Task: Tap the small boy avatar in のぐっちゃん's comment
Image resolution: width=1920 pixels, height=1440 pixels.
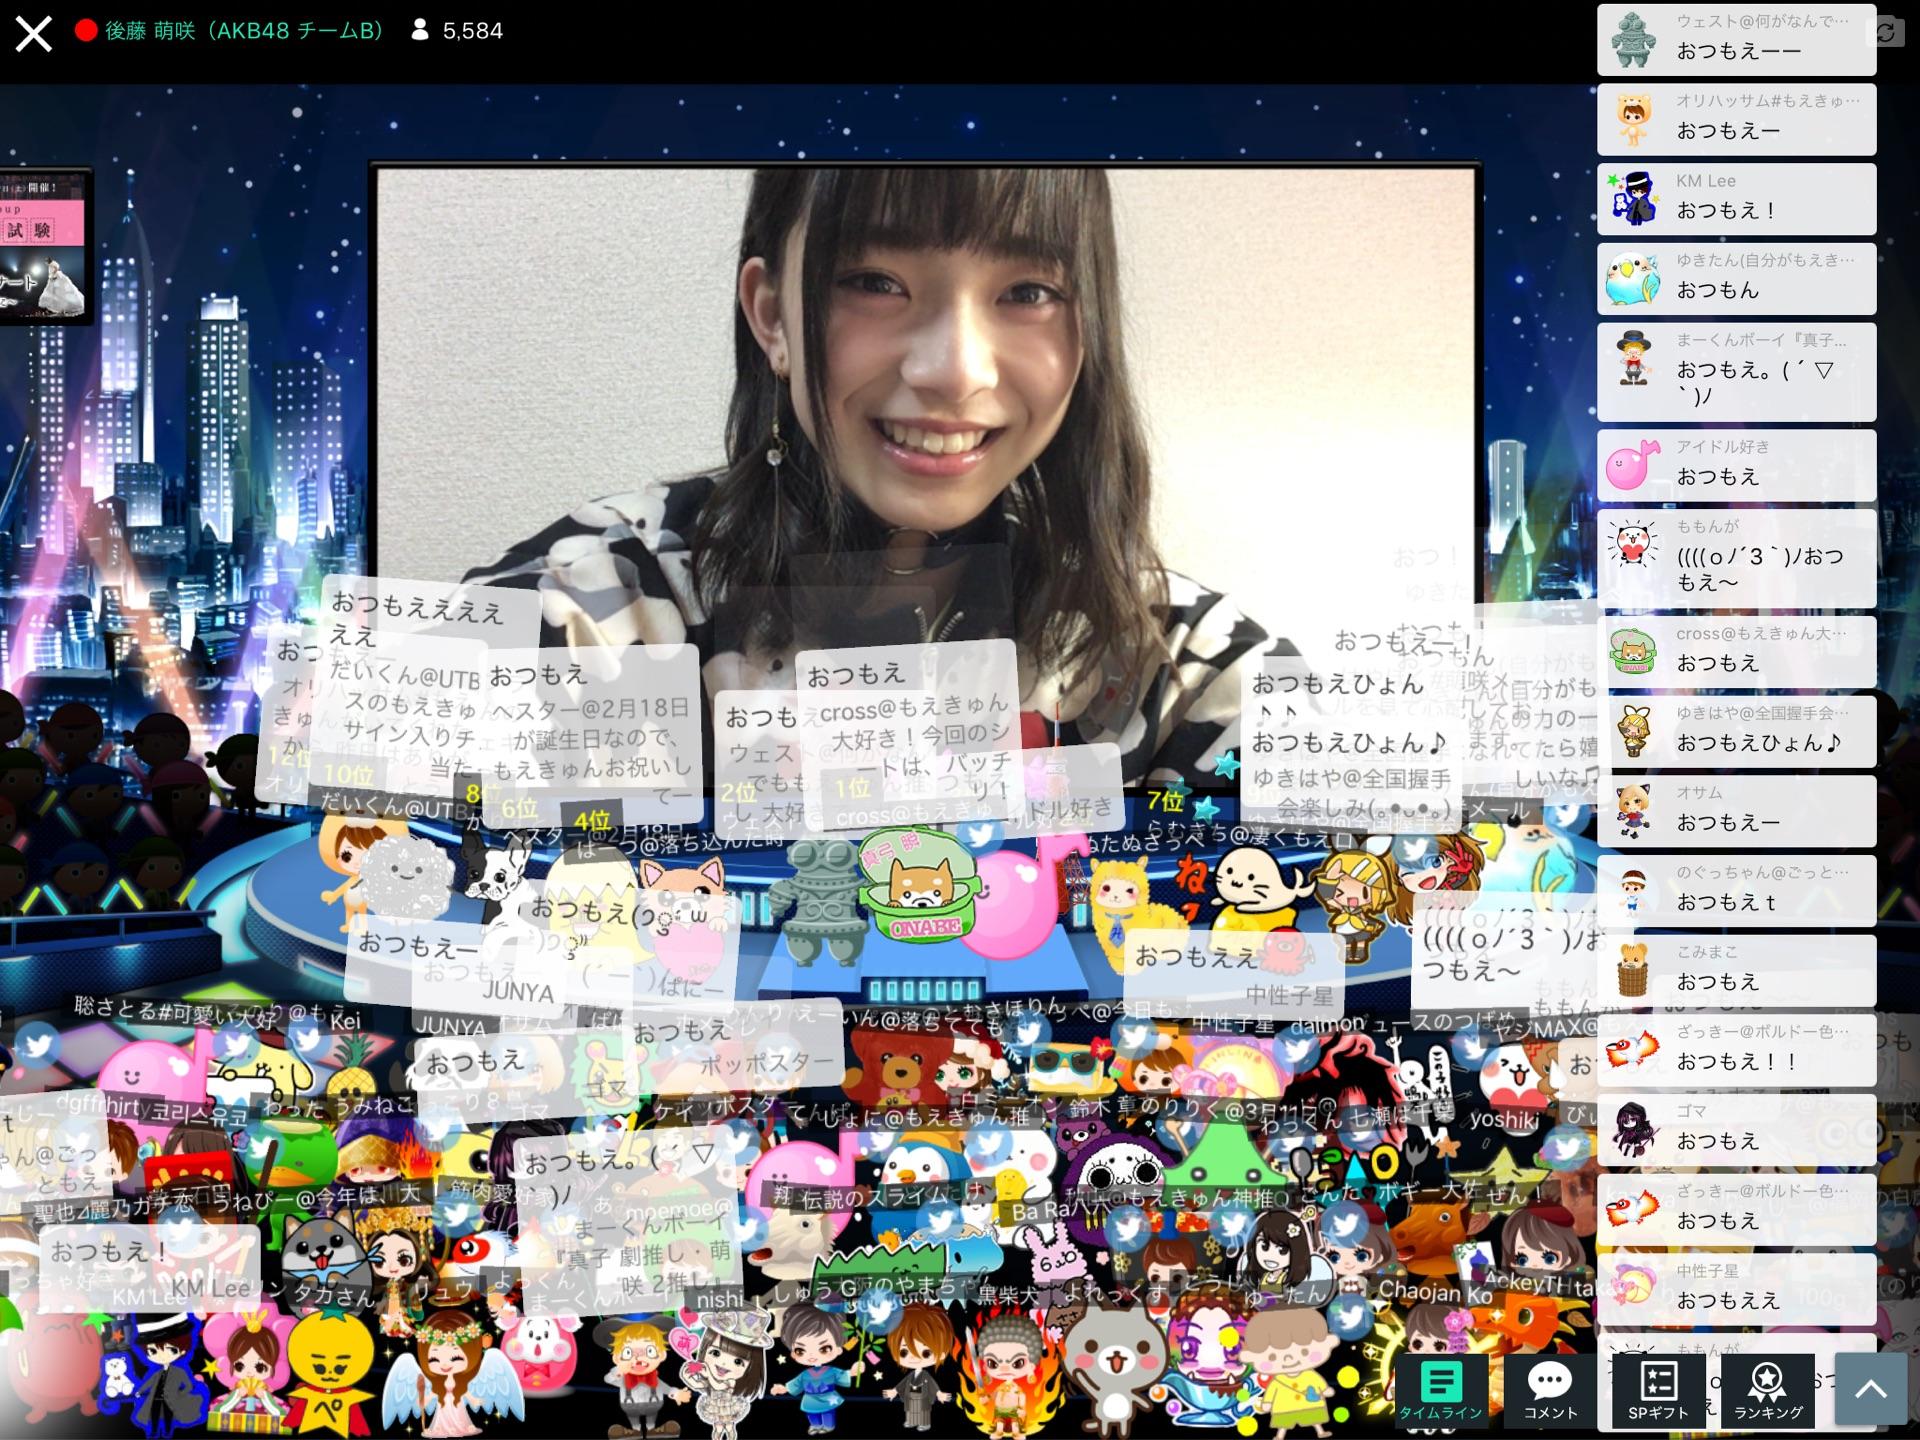Action: point(1633,891)
